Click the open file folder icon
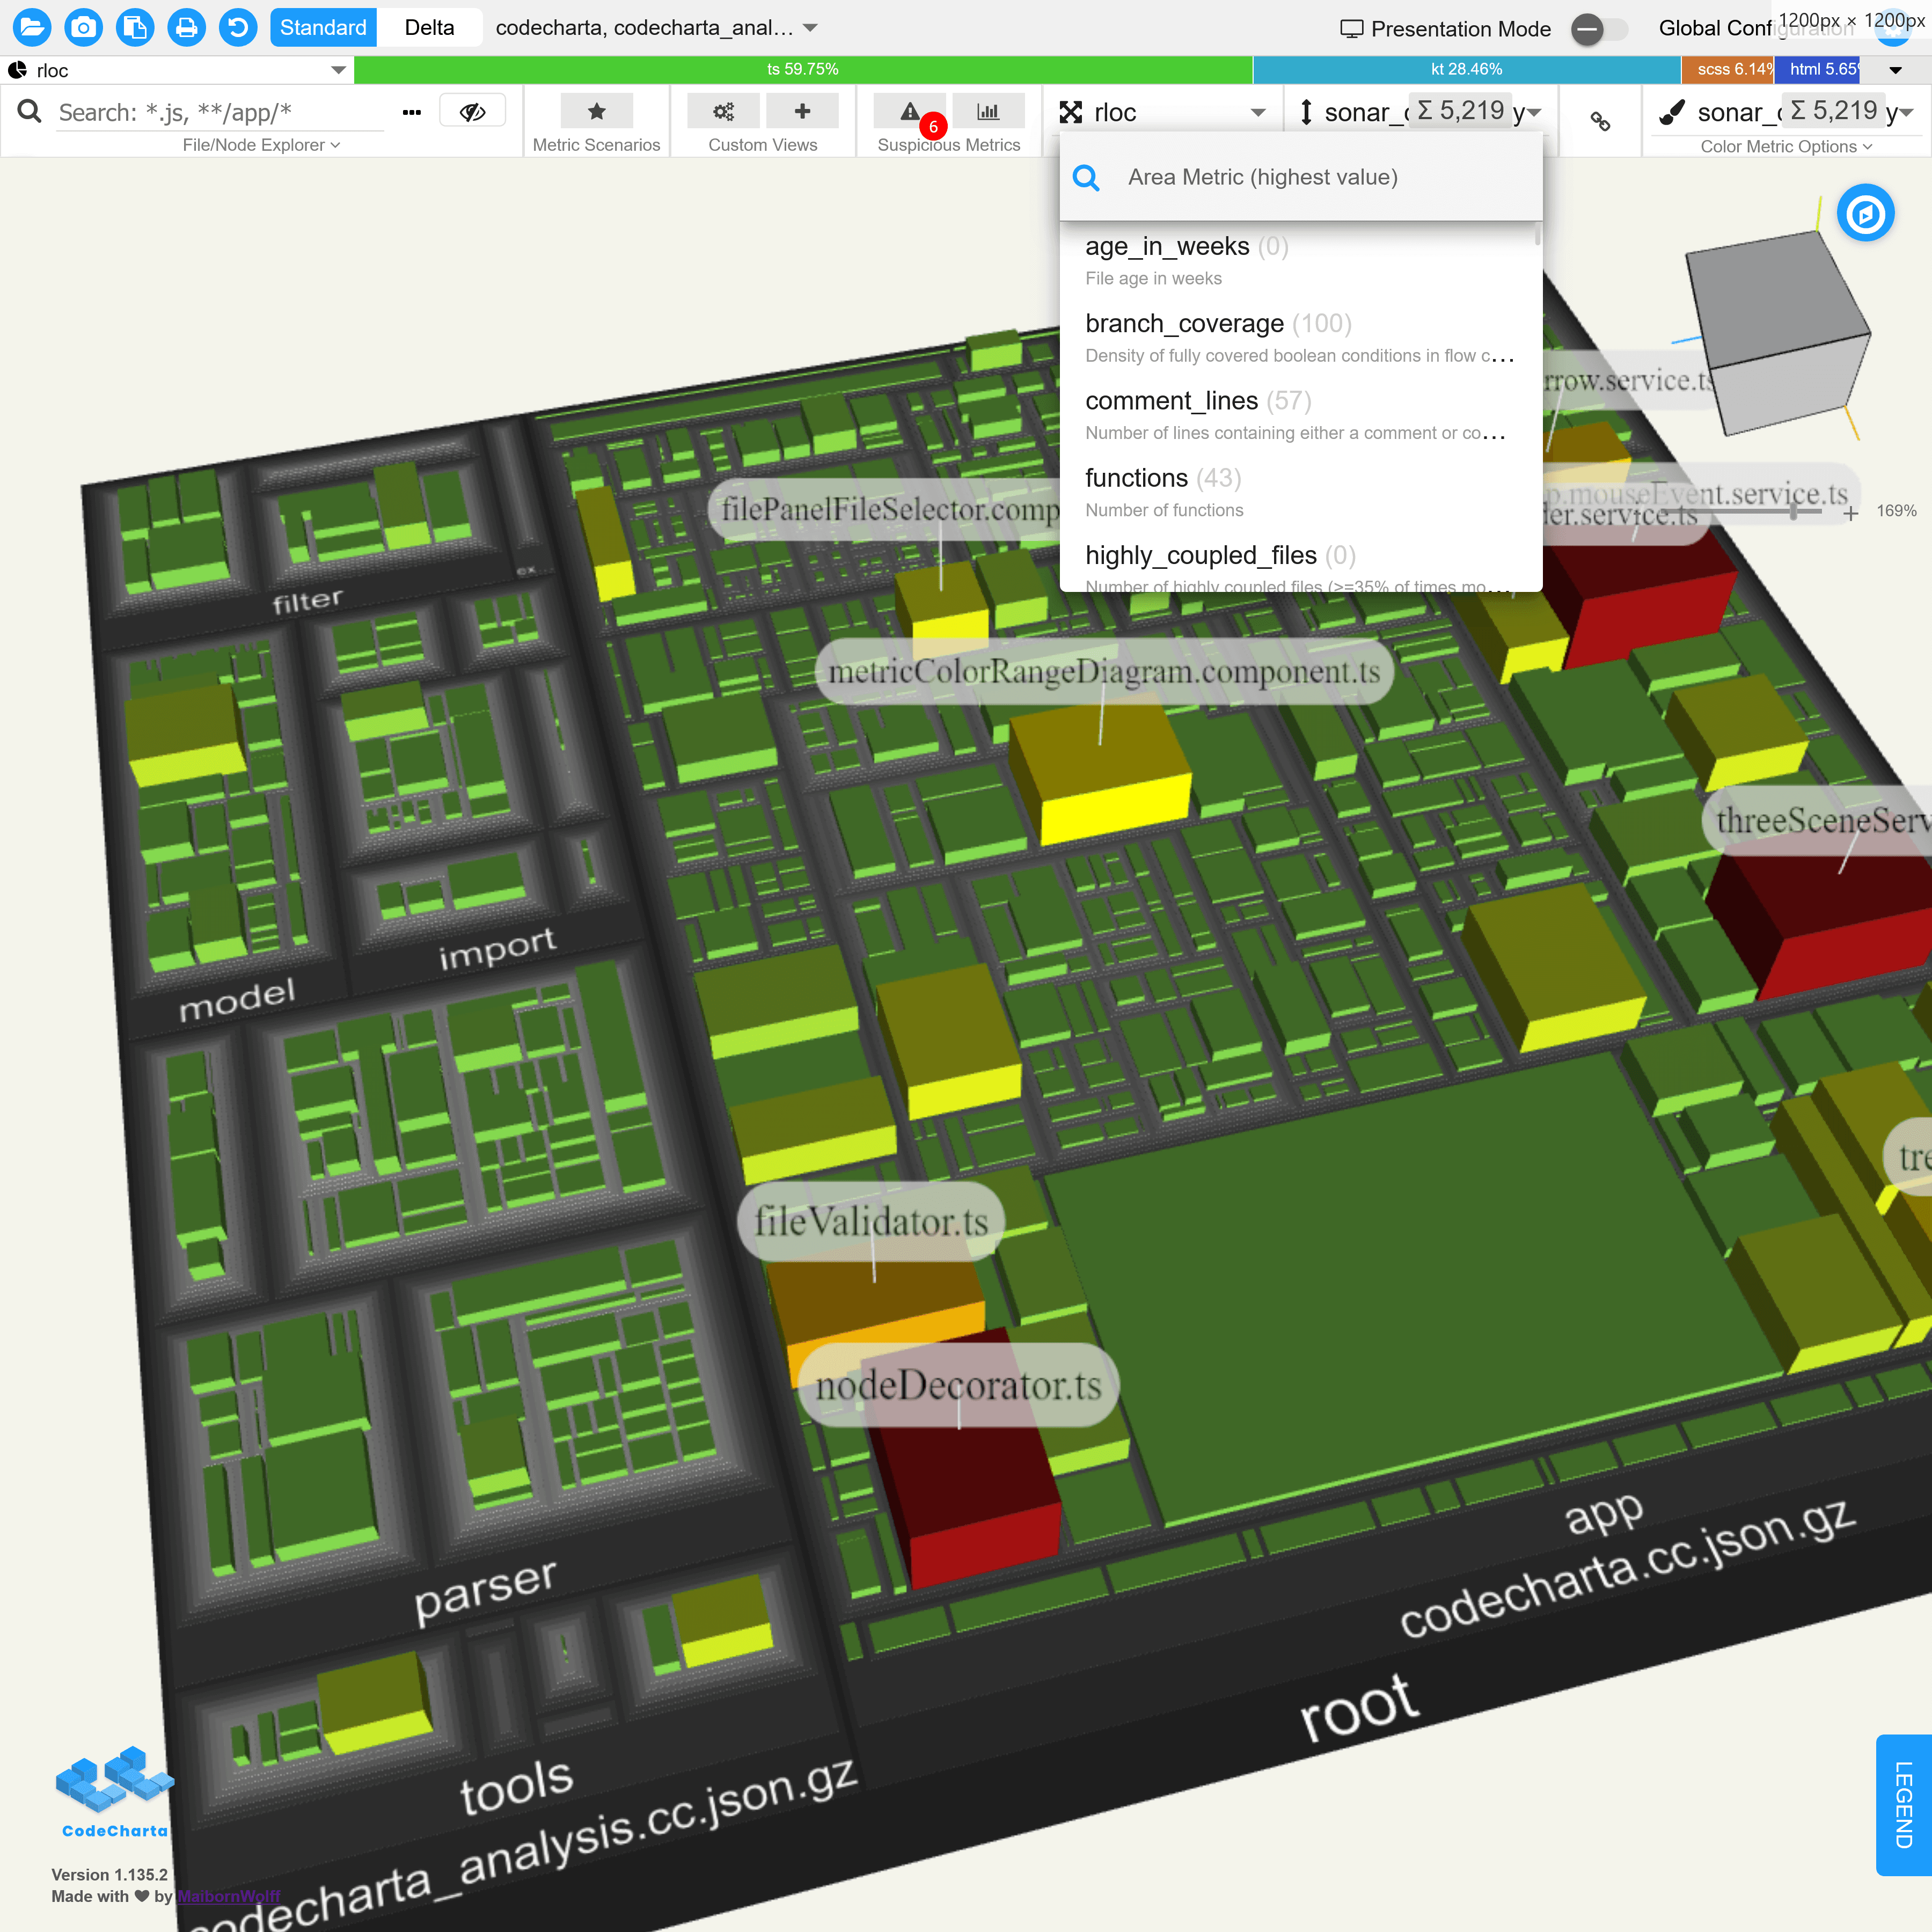 32,27
